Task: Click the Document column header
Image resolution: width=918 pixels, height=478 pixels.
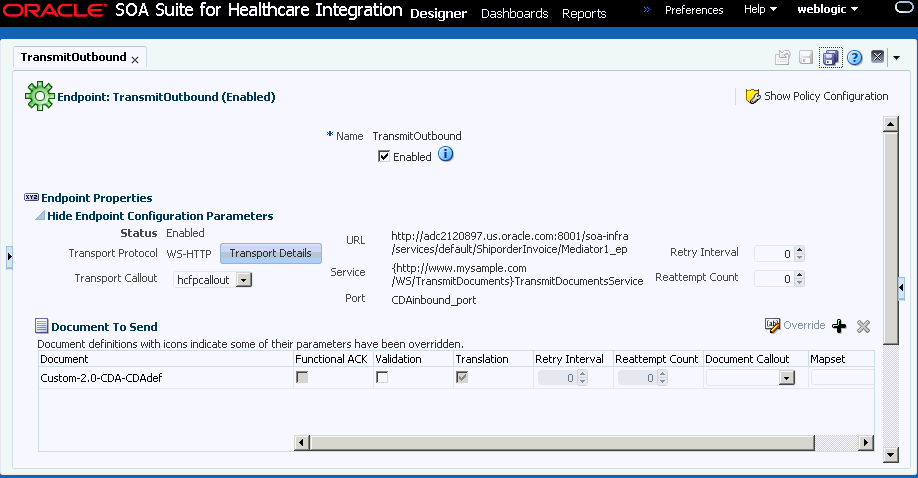Action: [64, 359]
